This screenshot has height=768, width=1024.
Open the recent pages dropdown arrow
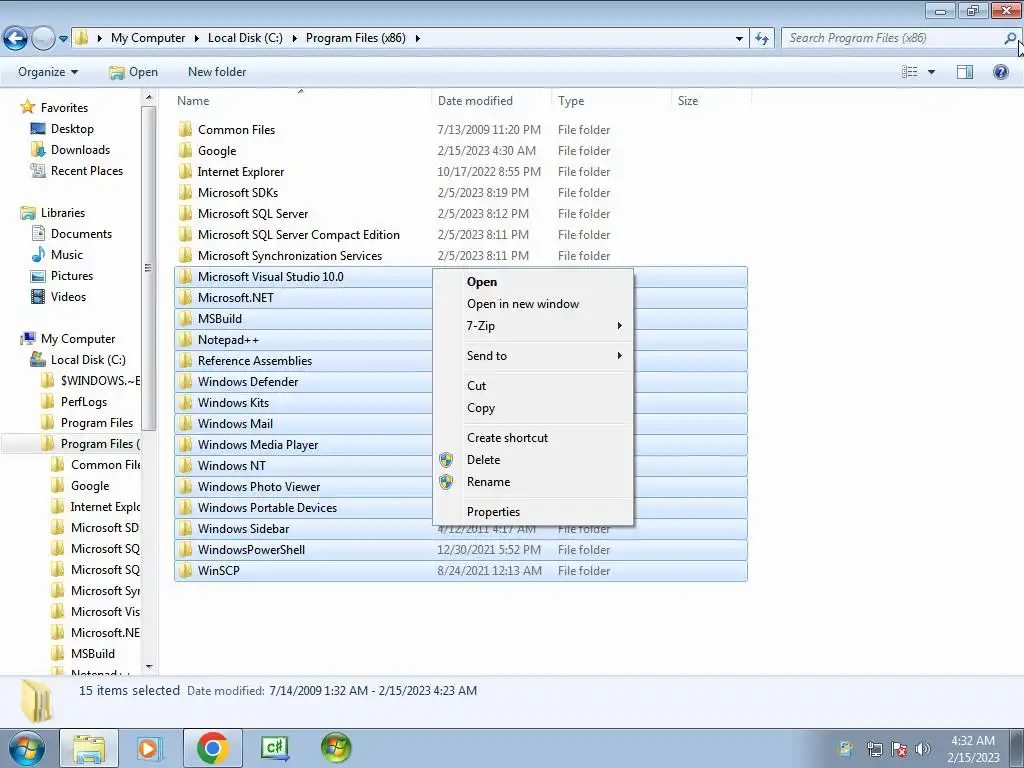(x=63, y=39)
